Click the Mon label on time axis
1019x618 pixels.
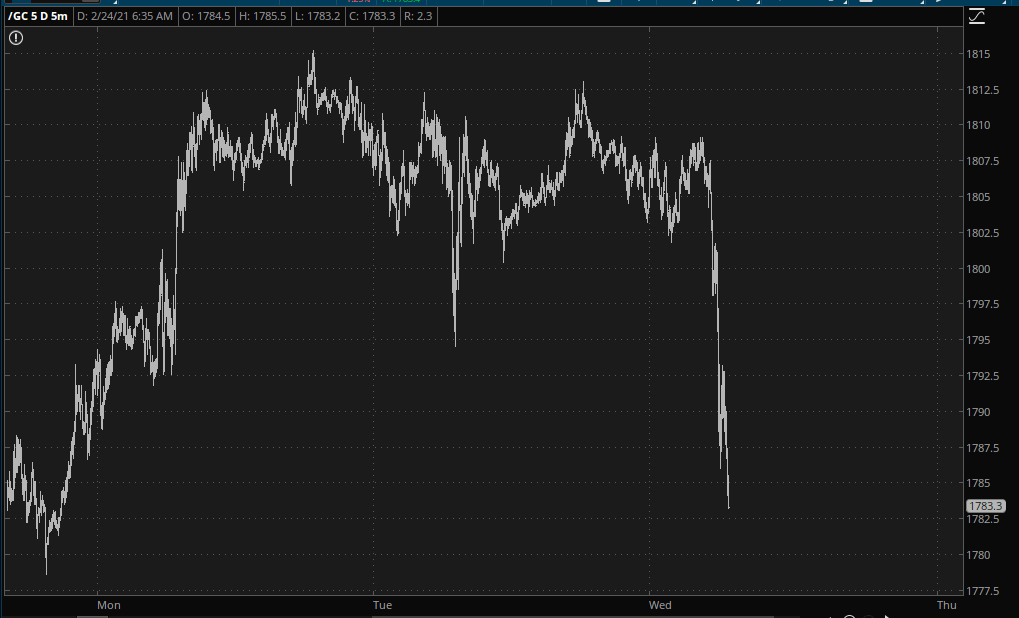pyautogui.click(x=108, y=605)
